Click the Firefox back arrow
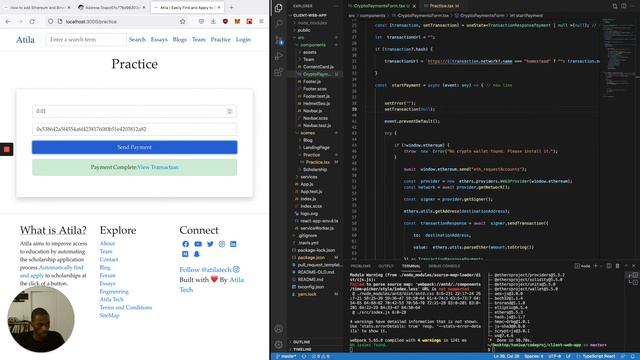 8,21
